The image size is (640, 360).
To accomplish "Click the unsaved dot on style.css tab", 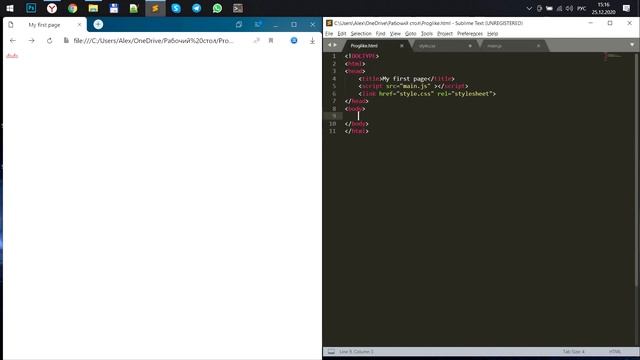I will [x=470, y=46].
